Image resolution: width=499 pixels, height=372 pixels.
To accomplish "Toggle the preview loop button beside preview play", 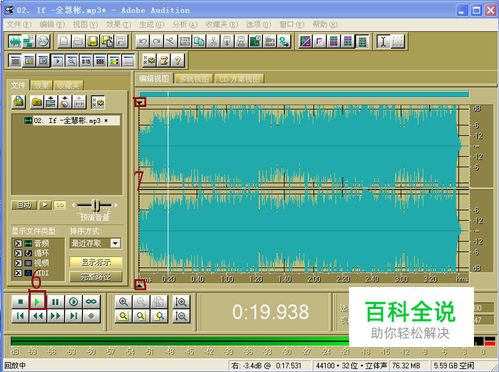I will [60, 205].
